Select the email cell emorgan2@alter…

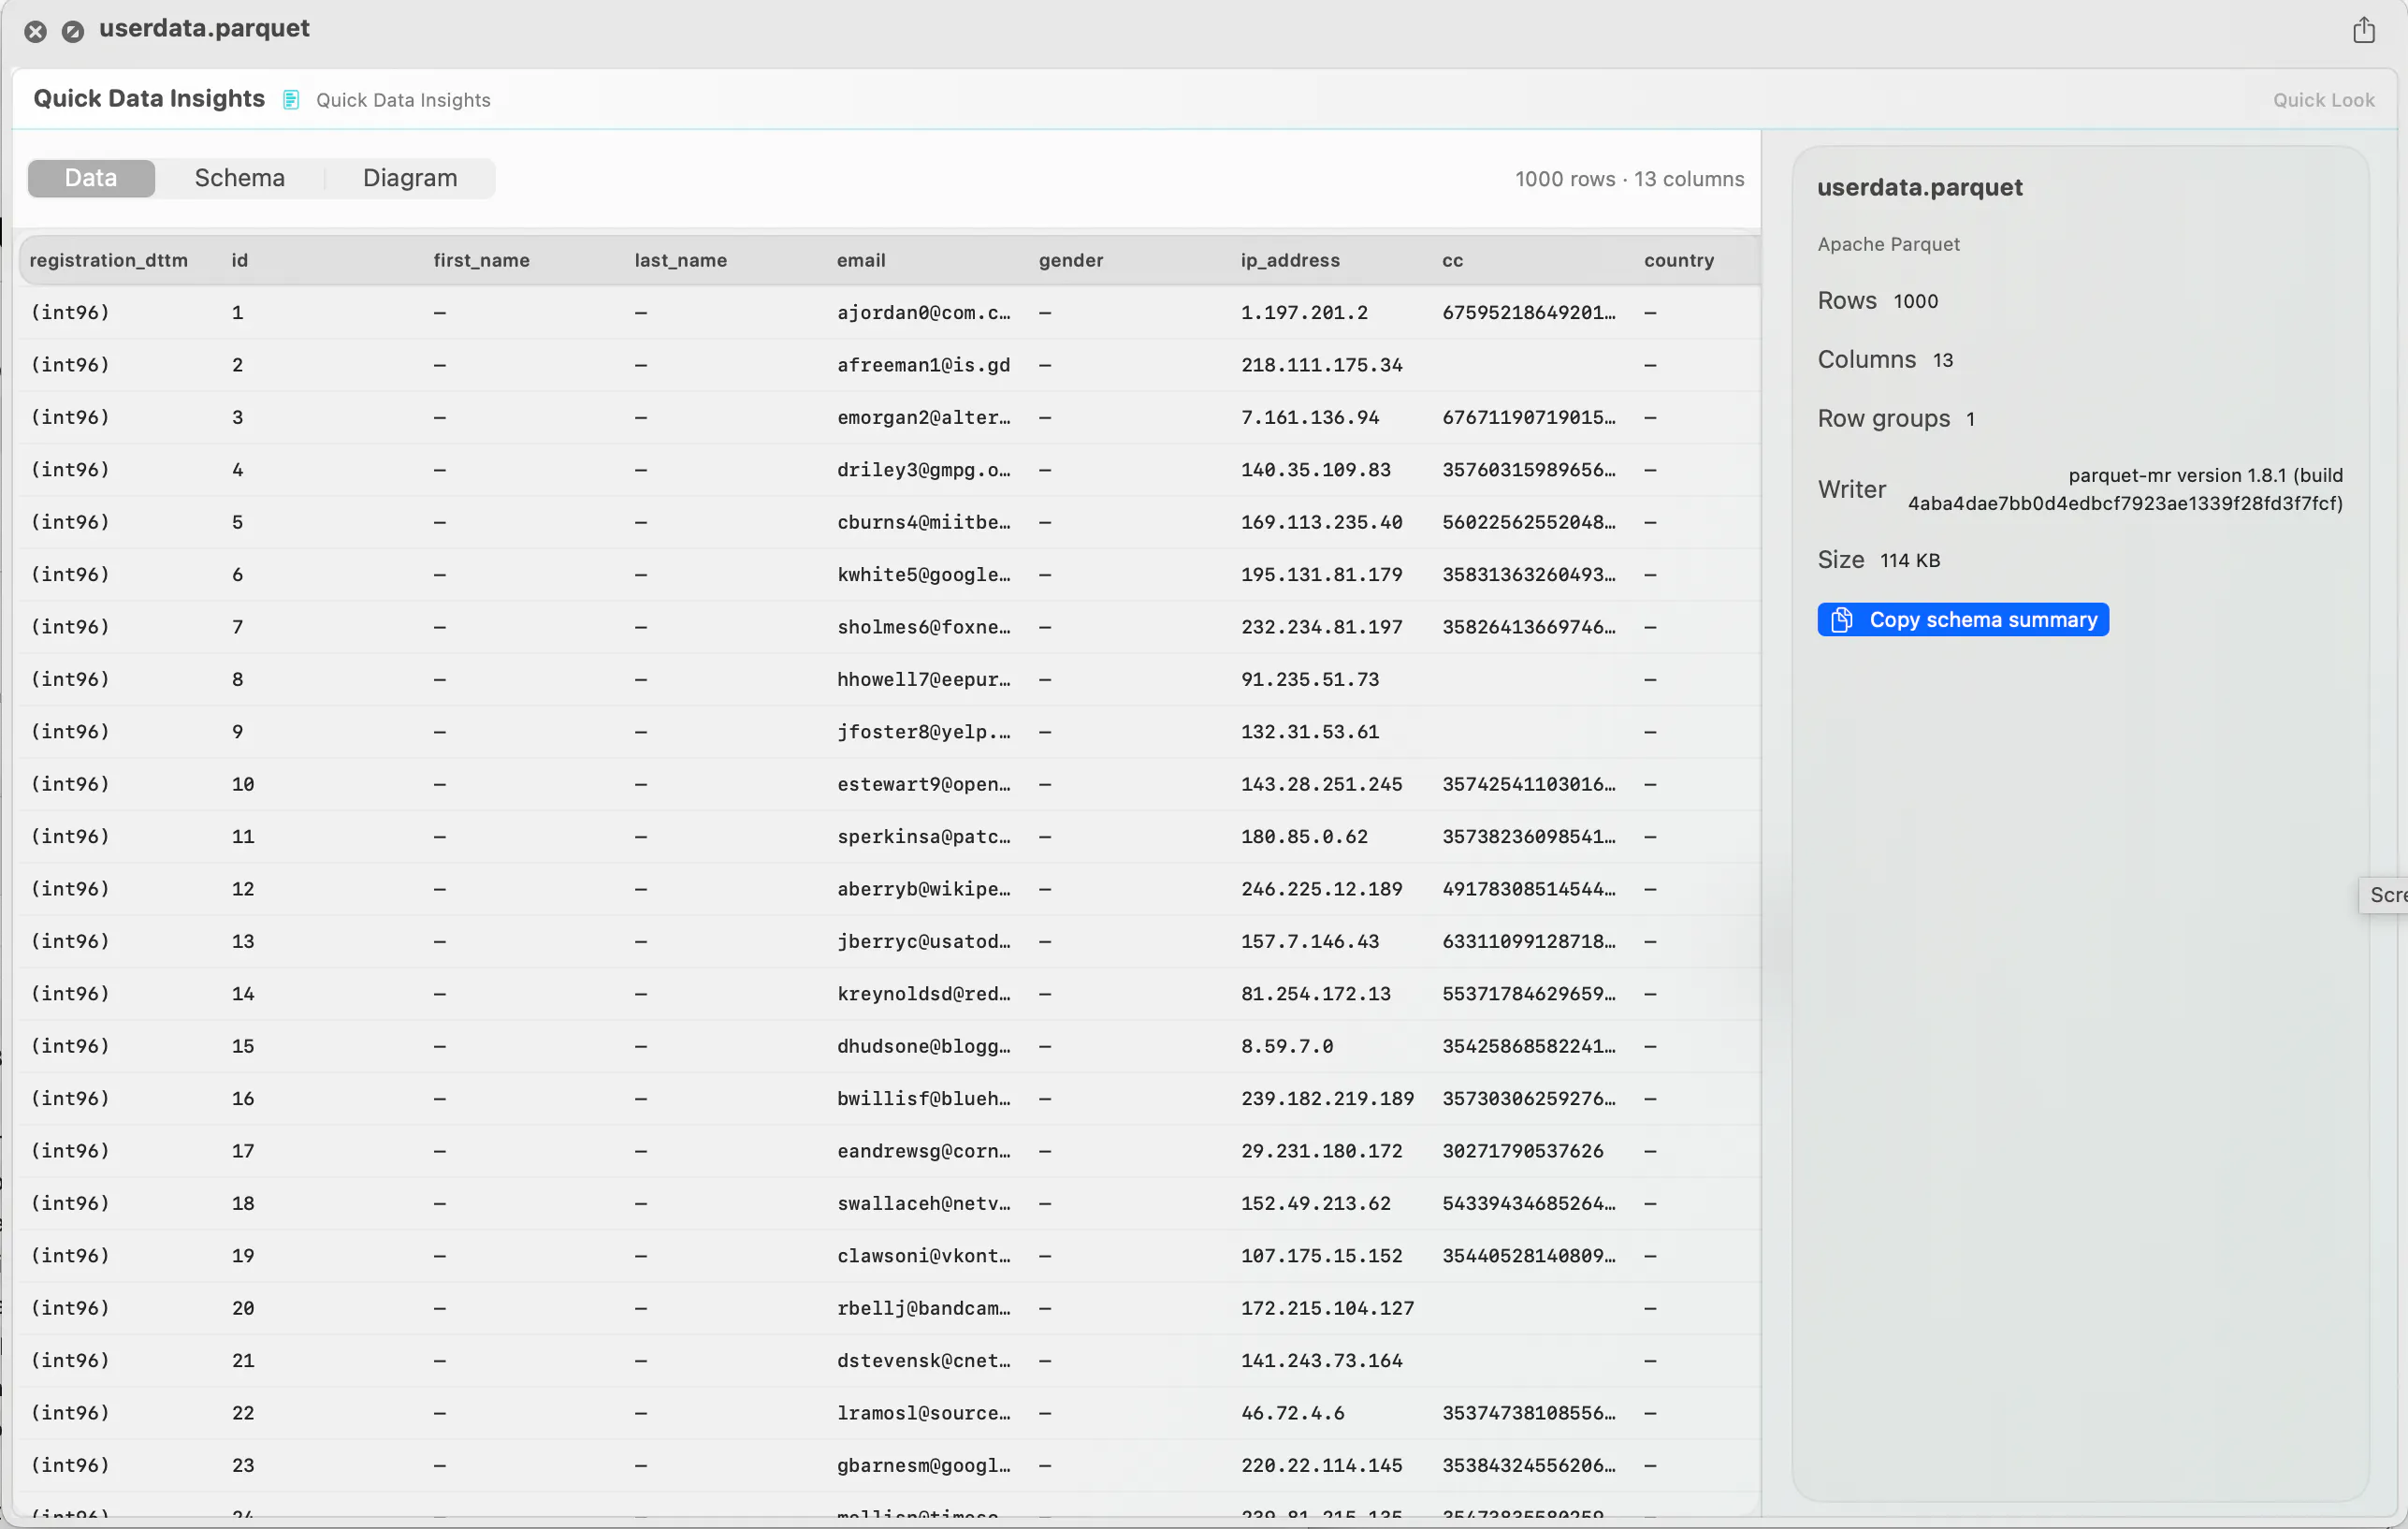pyautogui.click(x=924, y=417)
